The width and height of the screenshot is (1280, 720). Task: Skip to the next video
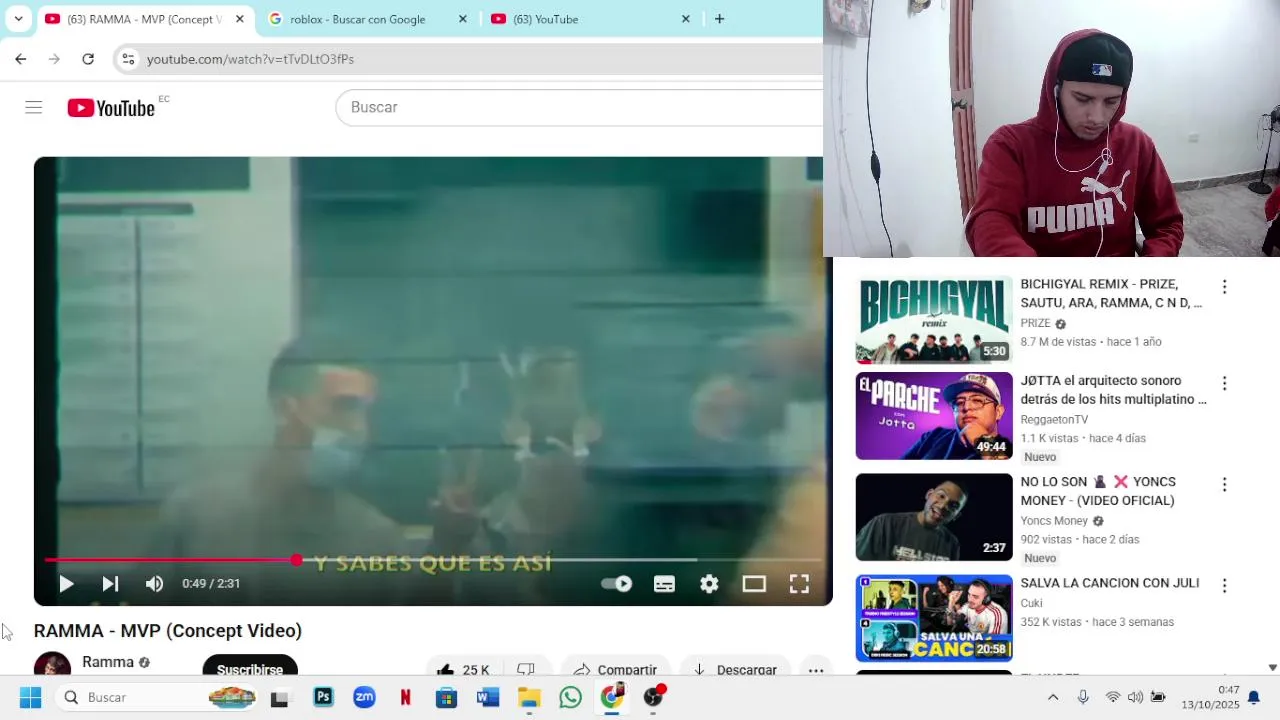(x=110, y=584)
